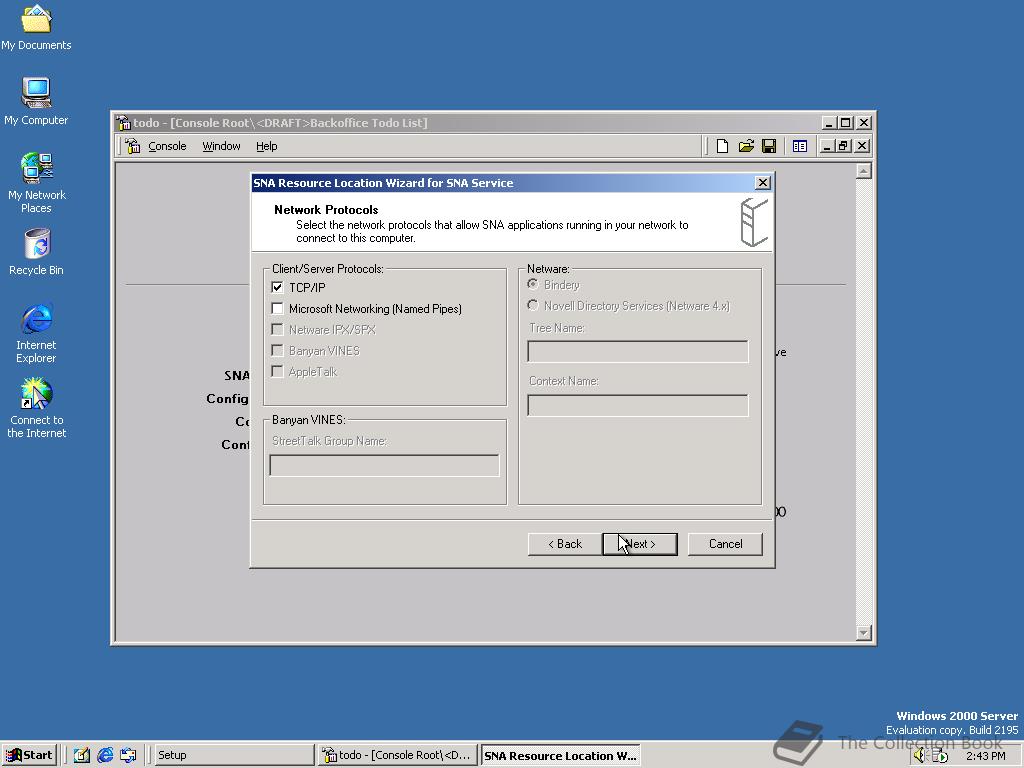1024x768 pixels.
Task: Open the Start menu
Action: [x=29, y=755]
